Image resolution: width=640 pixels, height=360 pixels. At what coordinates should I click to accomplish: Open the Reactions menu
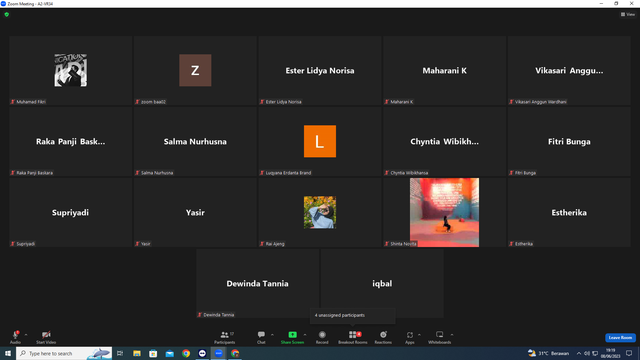[x=383, y=337]
